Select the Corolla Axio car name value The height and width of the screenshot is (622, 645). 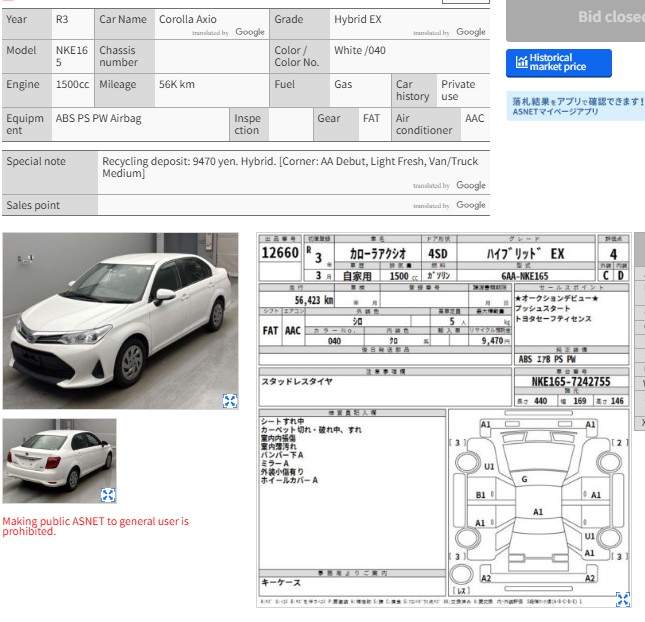coord(188,19)
